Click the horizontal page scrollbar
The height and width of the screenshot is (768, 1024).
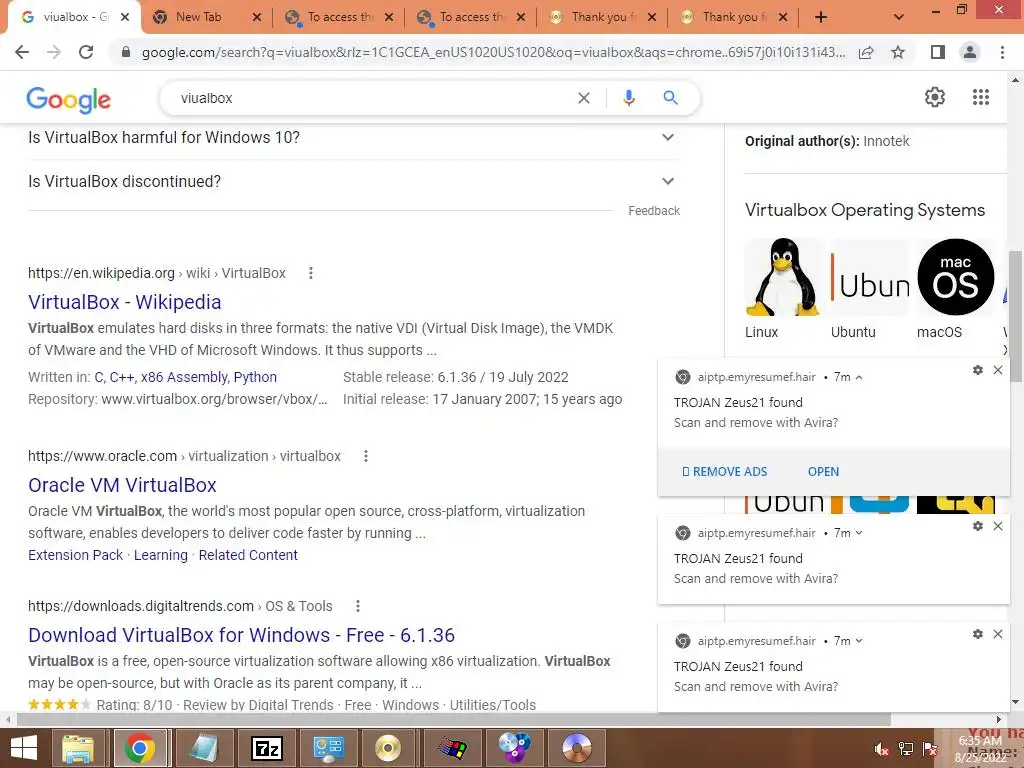coord(454,720)
